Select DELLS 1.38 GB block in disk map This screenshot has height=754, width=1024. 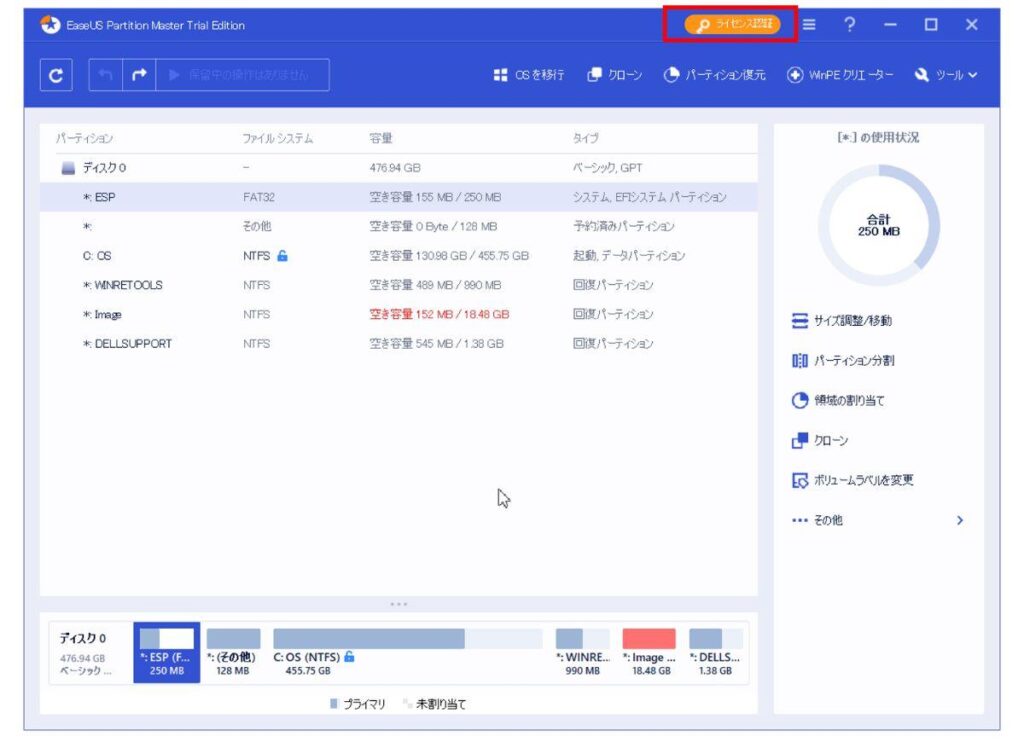click(x=716, y=652)
